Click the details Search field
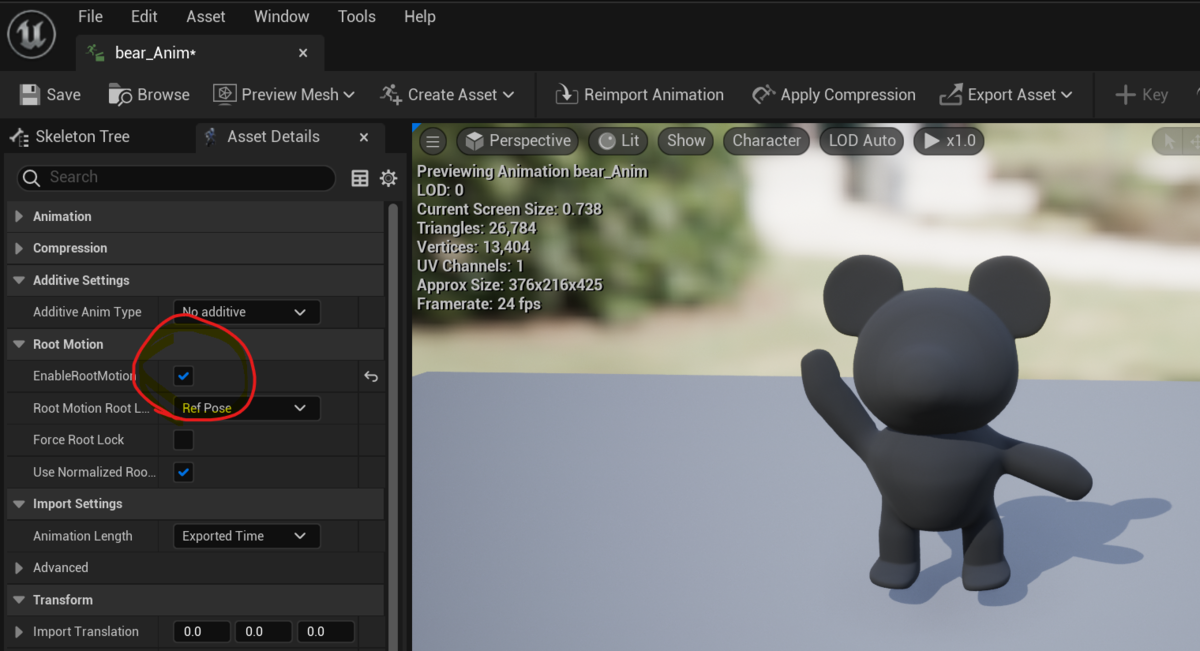The width and height of the screenshot is (1200, 651). coord(177,177)
